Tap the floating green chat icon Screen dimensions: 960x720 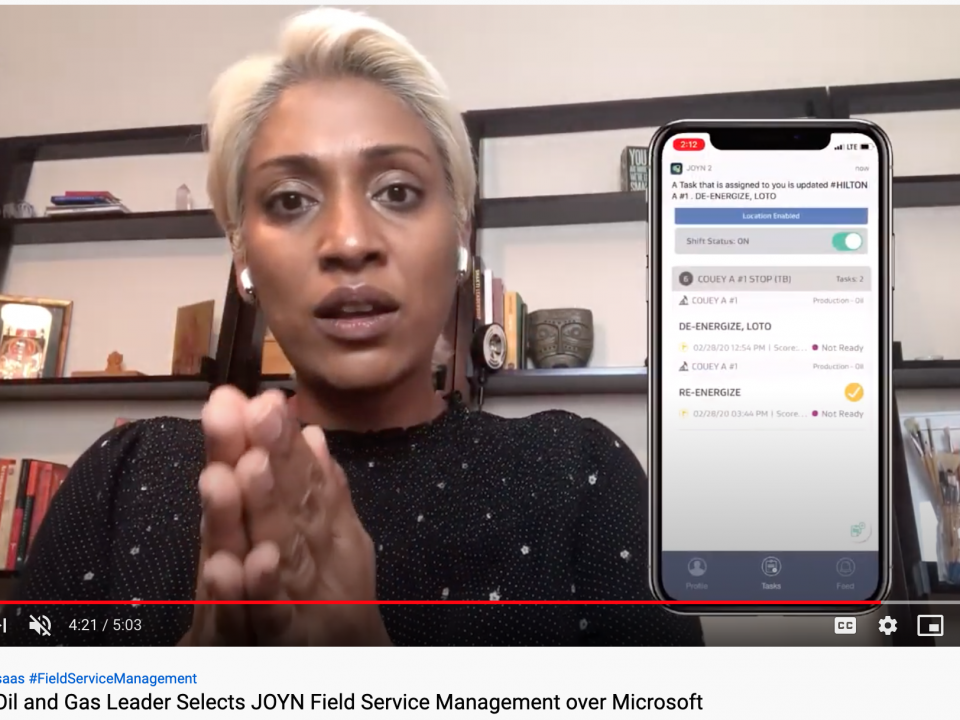pyautogui.click(x=858, y=530)
